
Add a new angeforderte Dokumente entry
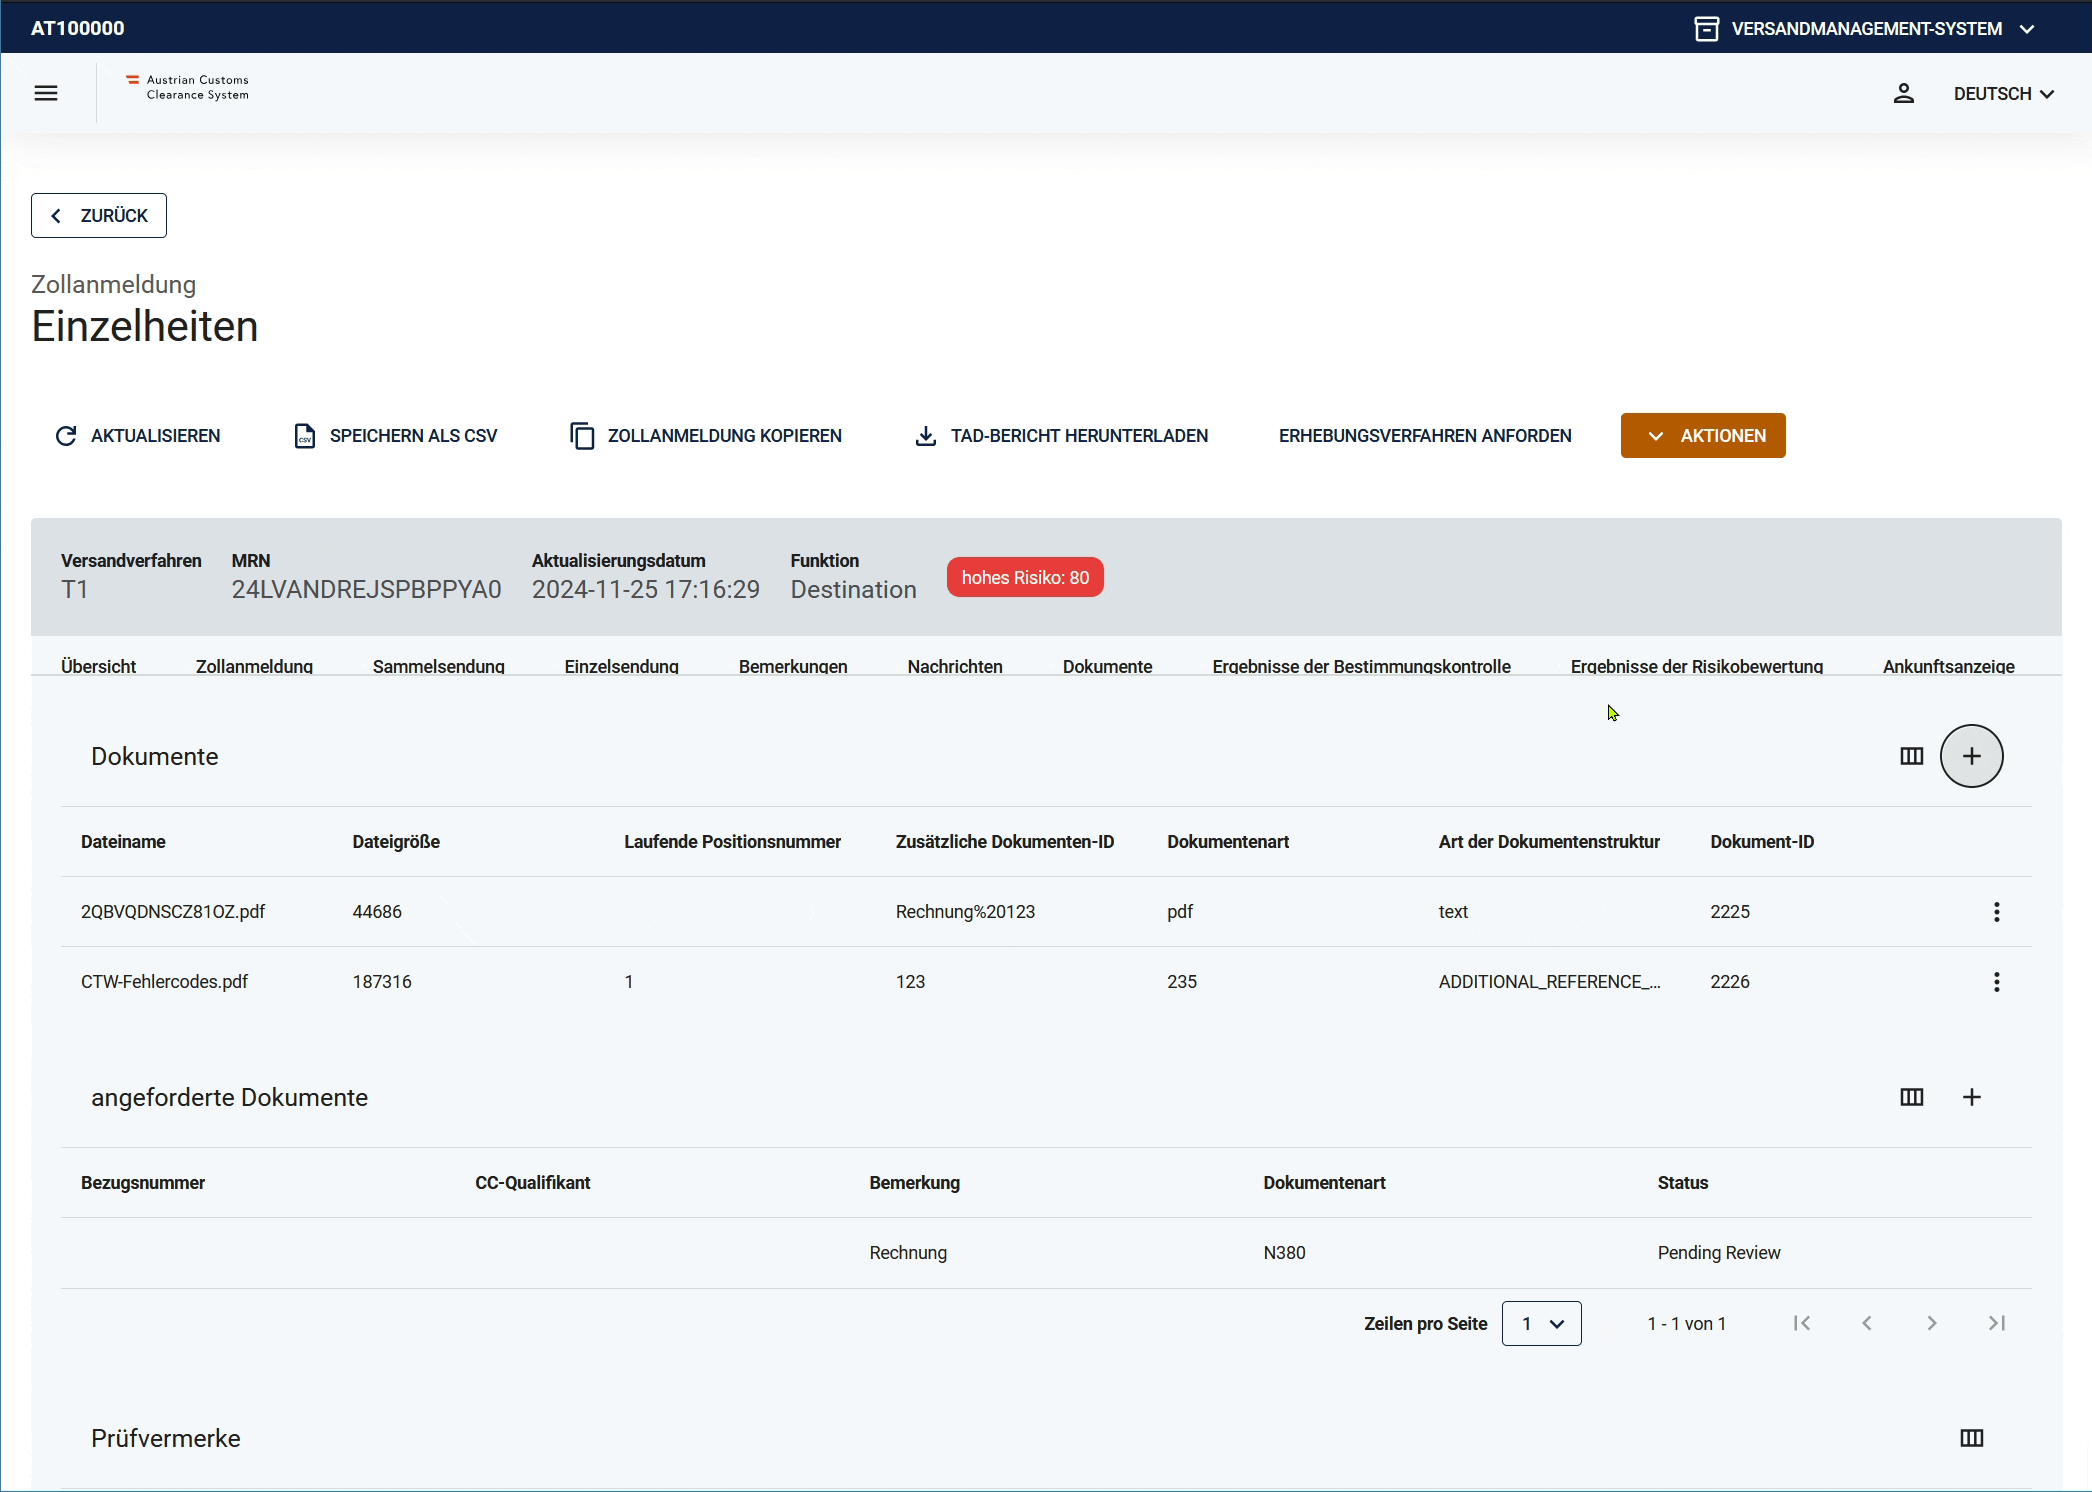1971,1097
